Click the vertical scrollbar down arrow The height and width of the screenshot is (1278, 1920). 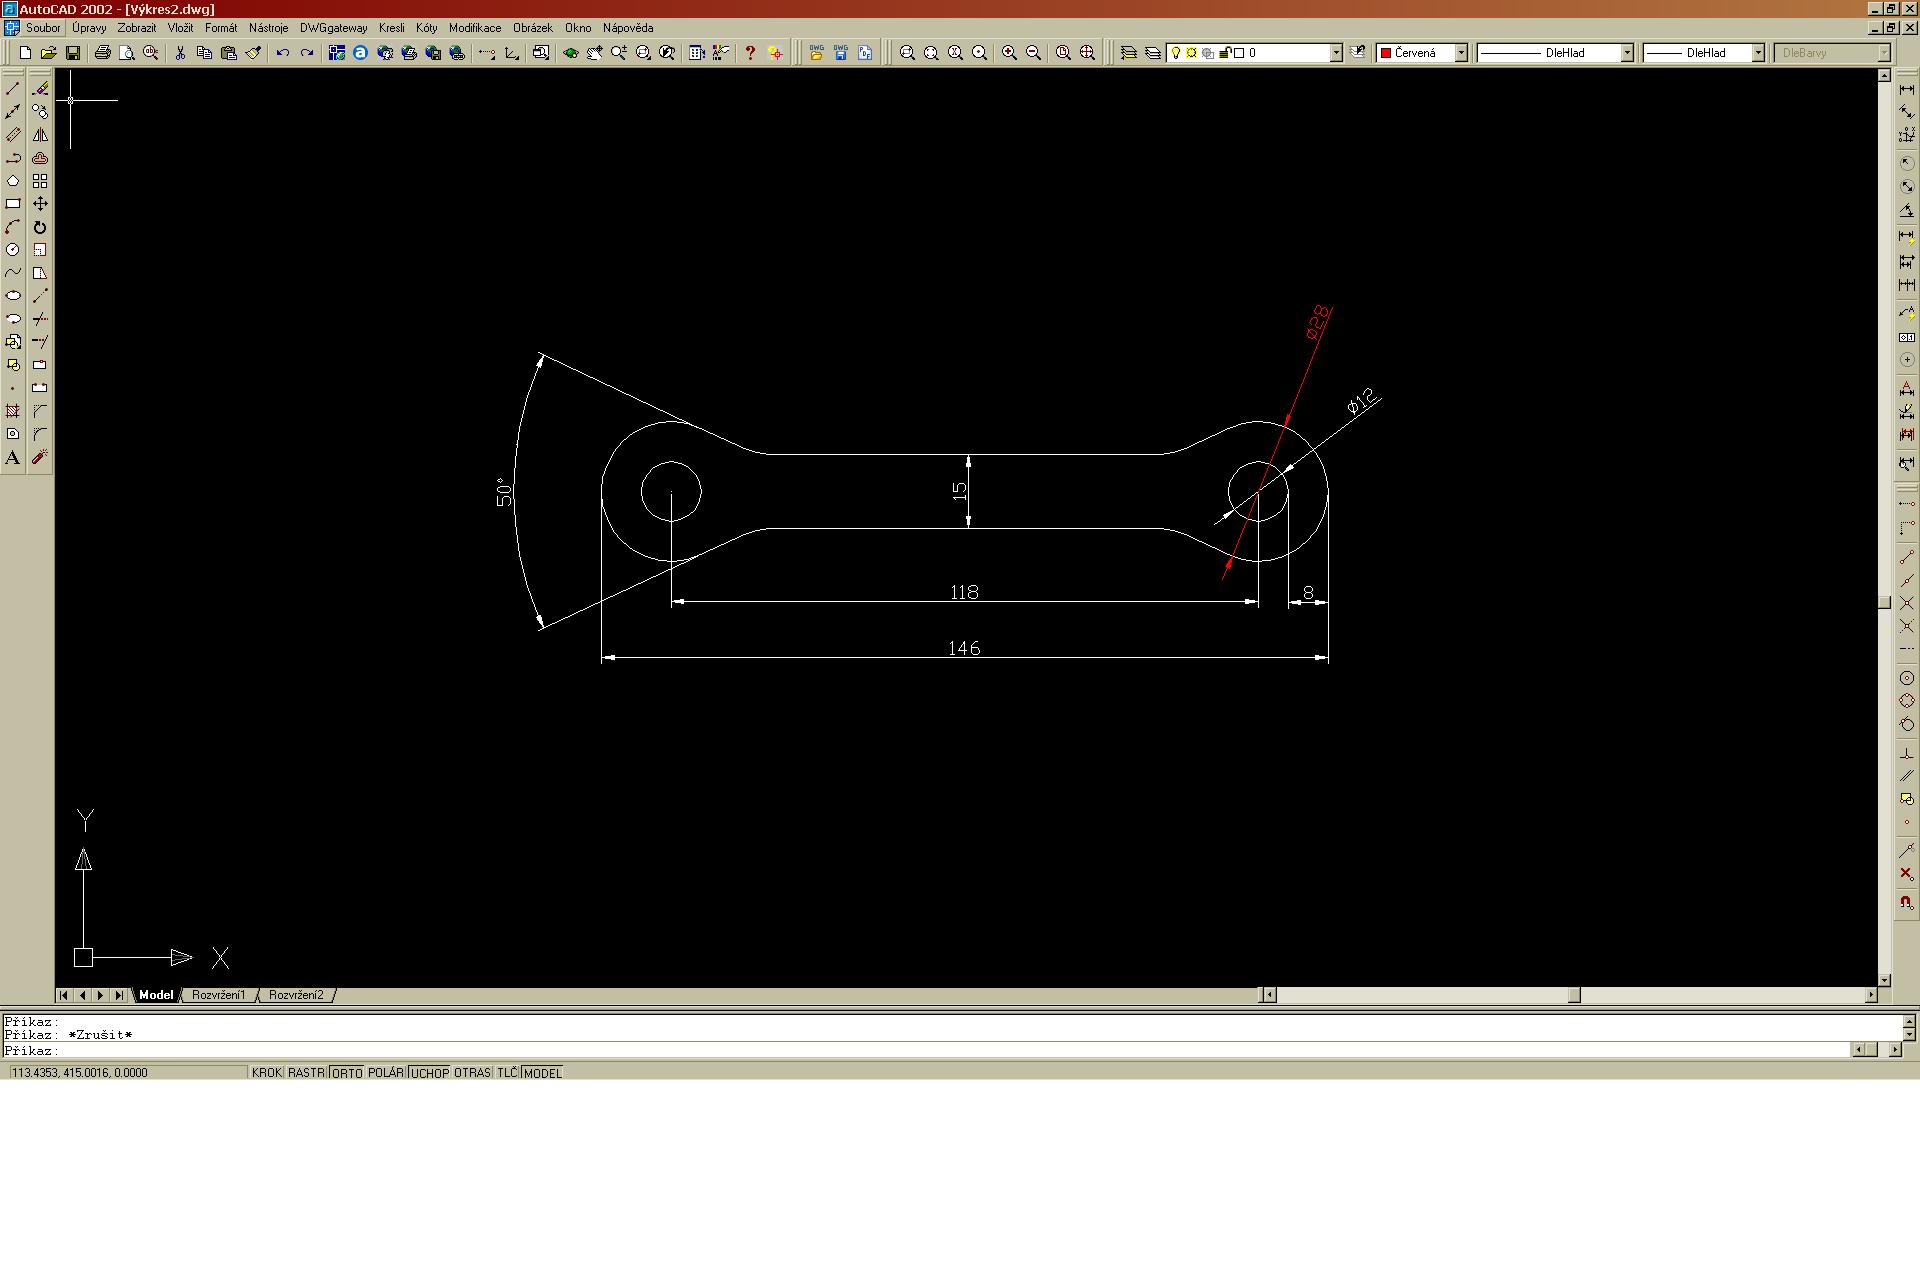click(x=1885, y=980)
